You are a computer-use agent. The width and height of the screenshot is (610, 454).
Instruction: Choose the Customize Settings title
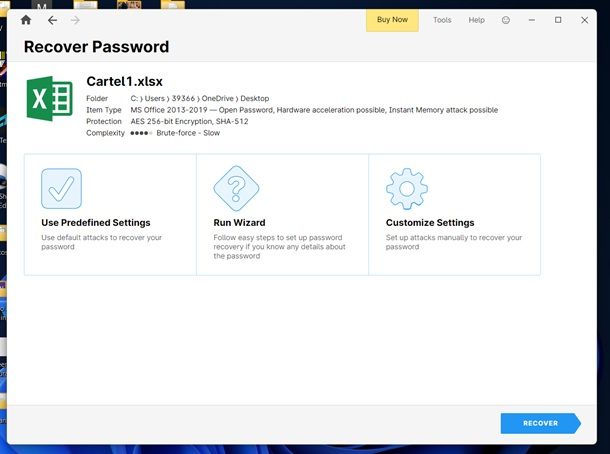[x=430, y=223]
